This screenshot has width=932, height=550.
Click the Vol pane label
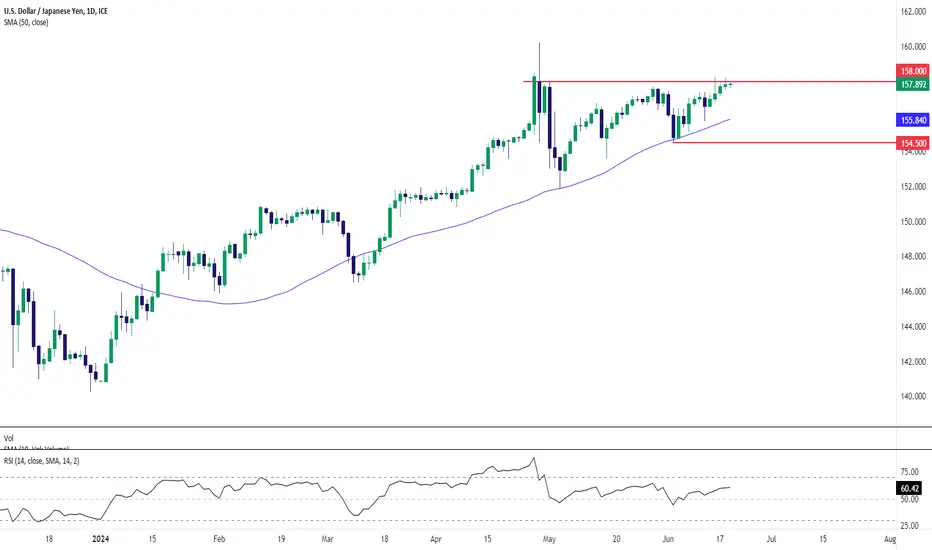(9, 438)
